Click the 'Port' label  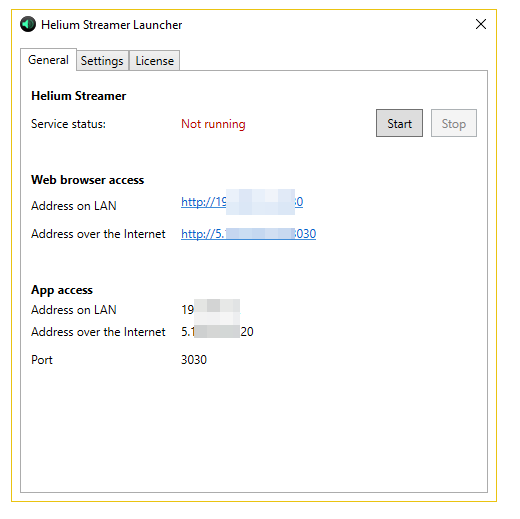point(42,360)
